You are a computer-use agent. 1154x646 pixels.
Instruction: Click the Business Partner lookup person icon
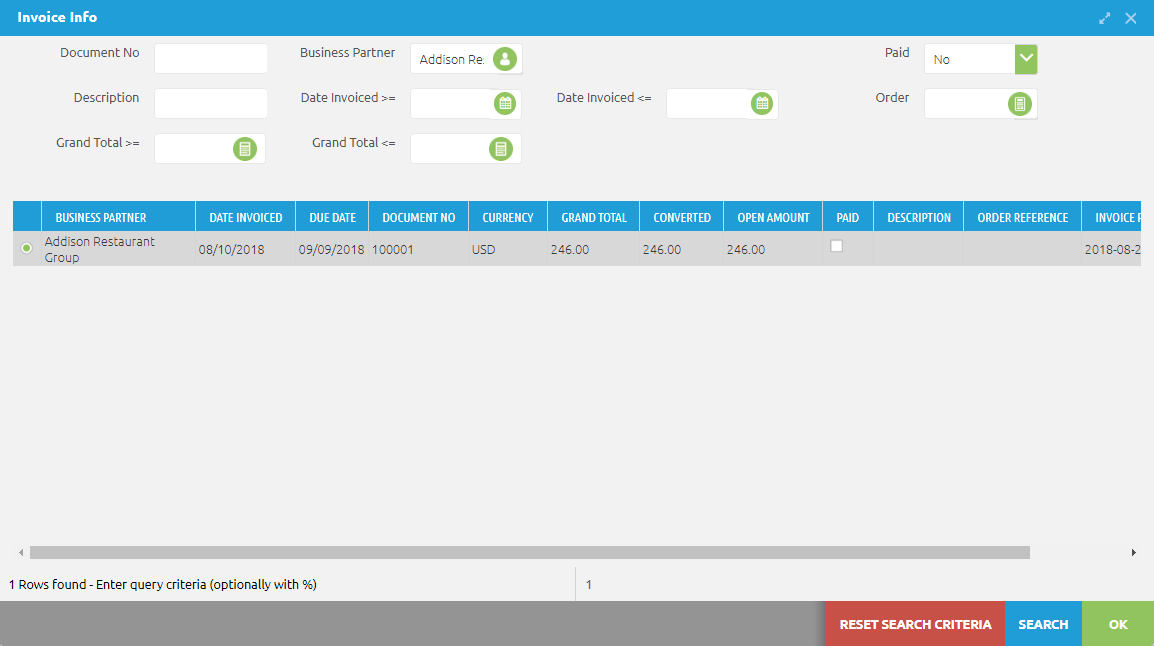pos(505,59)
